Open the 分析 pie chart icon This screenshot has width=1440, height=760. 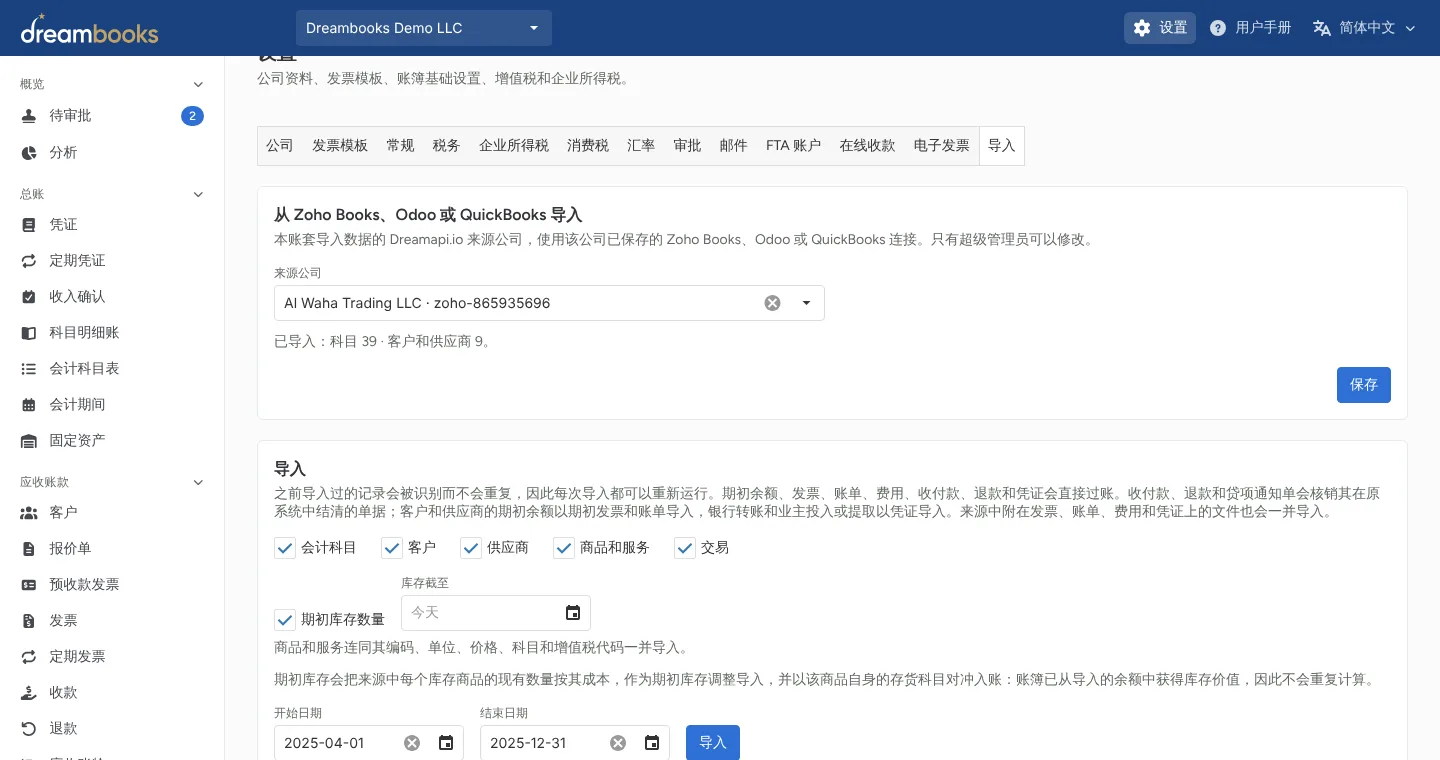(x=29, y=152)
